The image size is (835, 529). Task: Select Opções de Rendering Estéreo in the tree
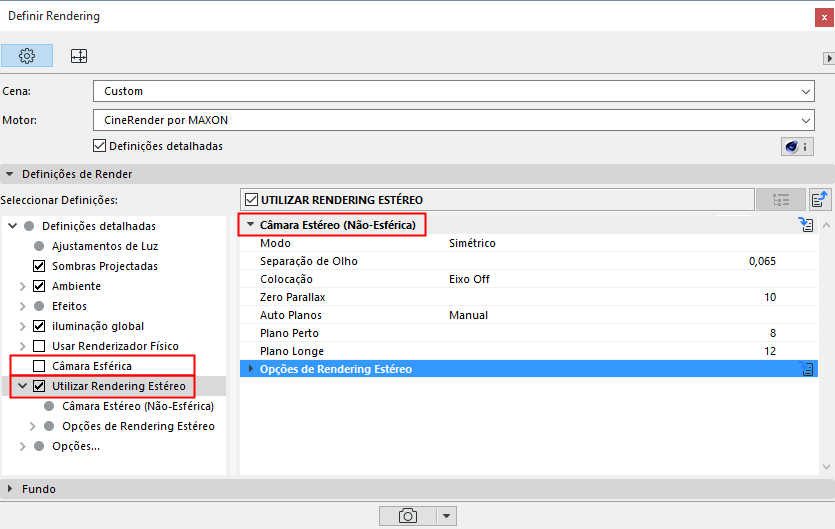click(138, 426)
